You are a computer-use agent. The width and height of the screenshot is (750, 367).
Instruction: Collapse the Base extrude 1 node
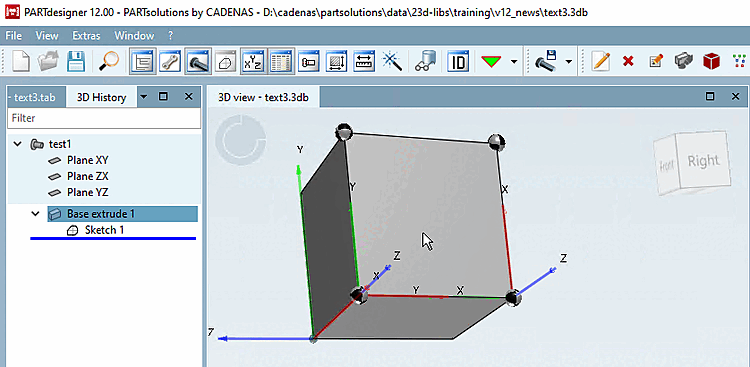point(35,214)
